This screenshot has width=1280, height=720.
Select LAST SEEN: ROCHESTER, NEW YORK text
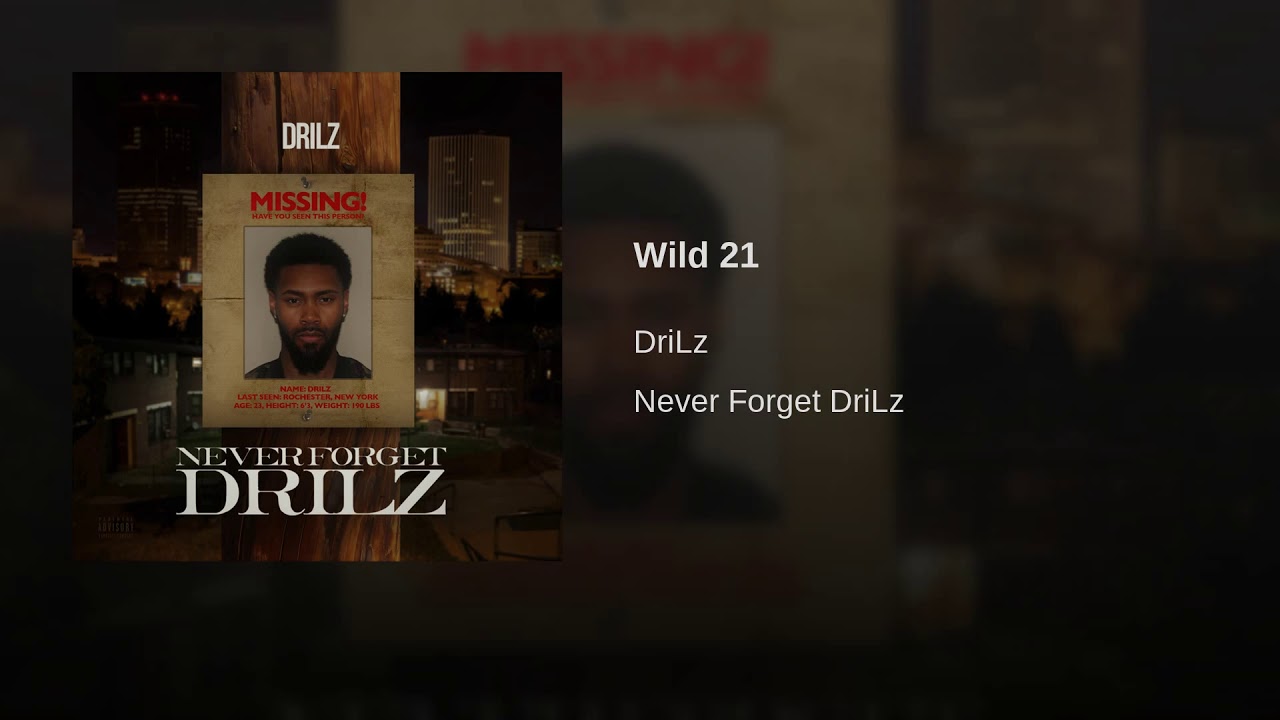coord(307,397)
